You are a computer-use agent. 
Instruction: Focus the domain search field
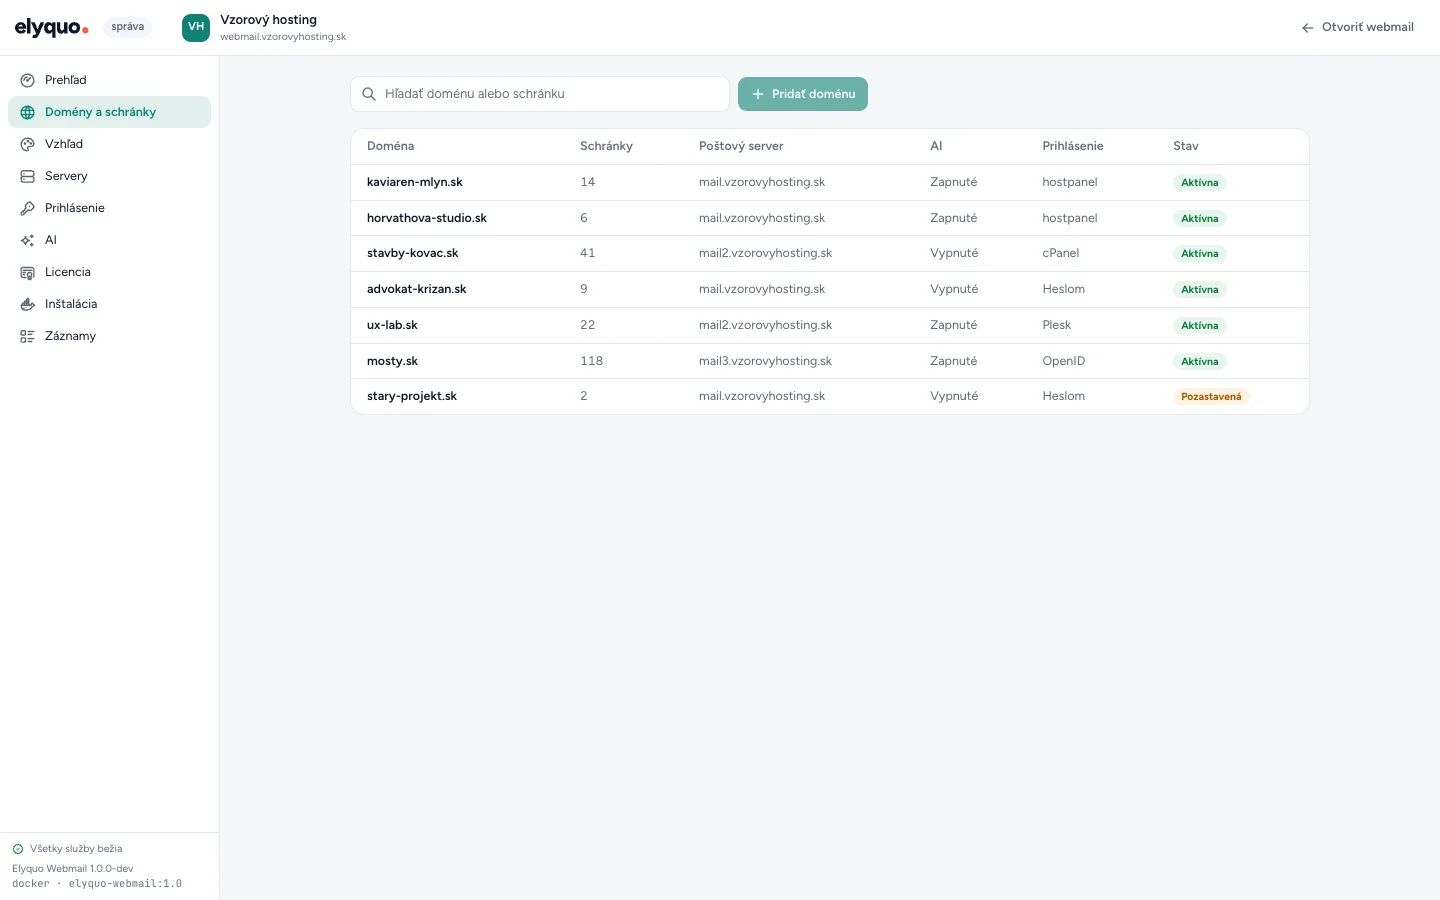[540, 94]
